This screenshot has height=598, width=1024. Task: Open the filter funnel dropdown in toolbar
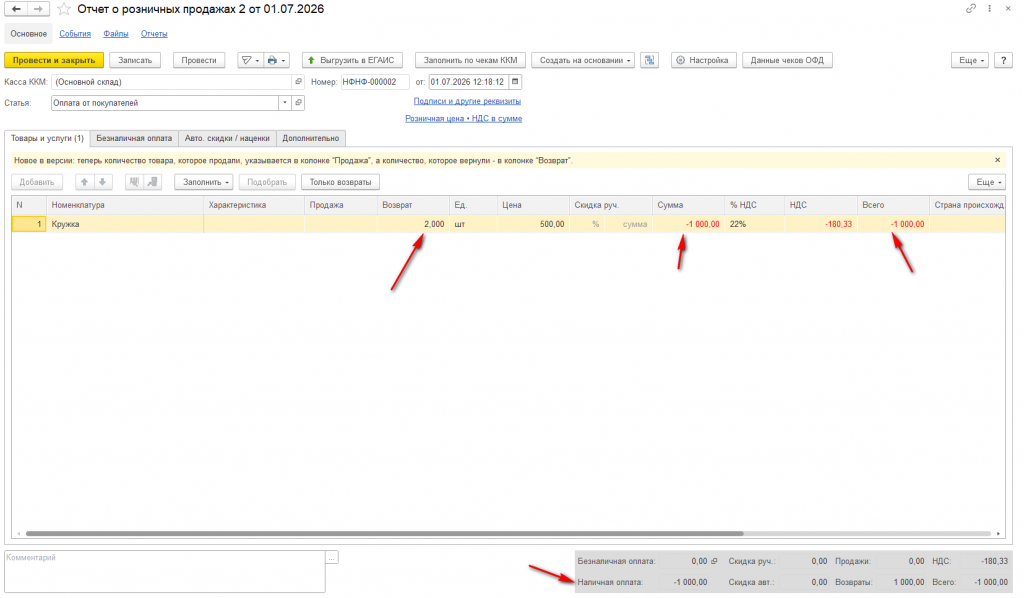[x=250, y=60]
